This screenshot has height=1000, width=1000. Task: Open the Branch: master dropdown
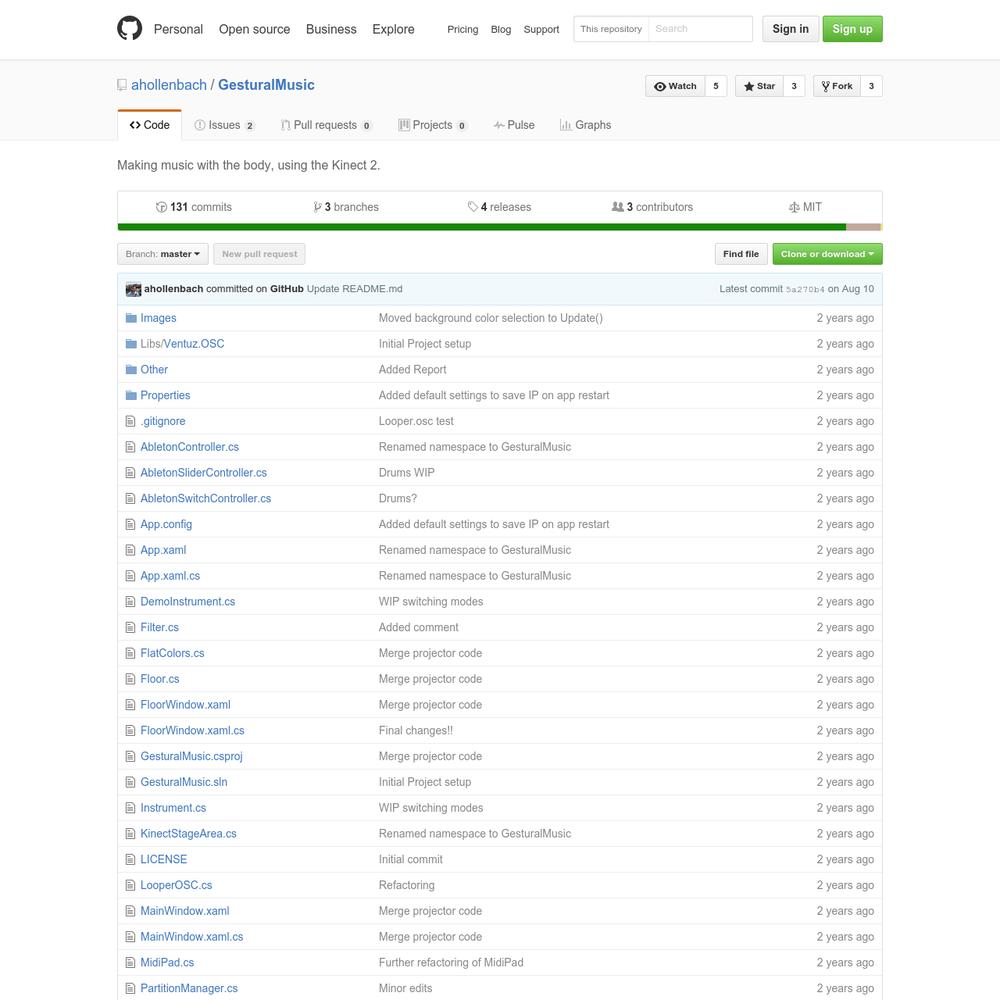[x=163, y=254]
